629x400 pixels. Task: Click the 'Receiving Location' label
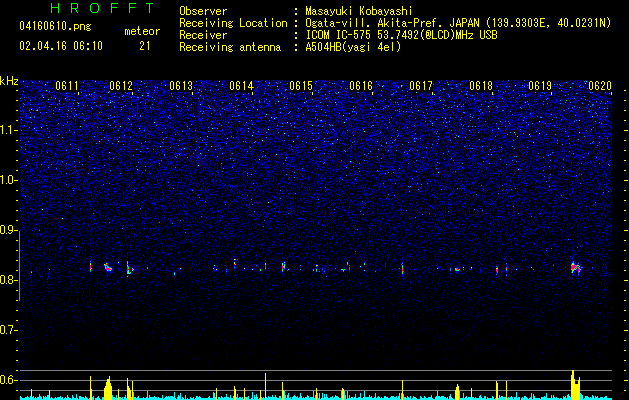233,23
